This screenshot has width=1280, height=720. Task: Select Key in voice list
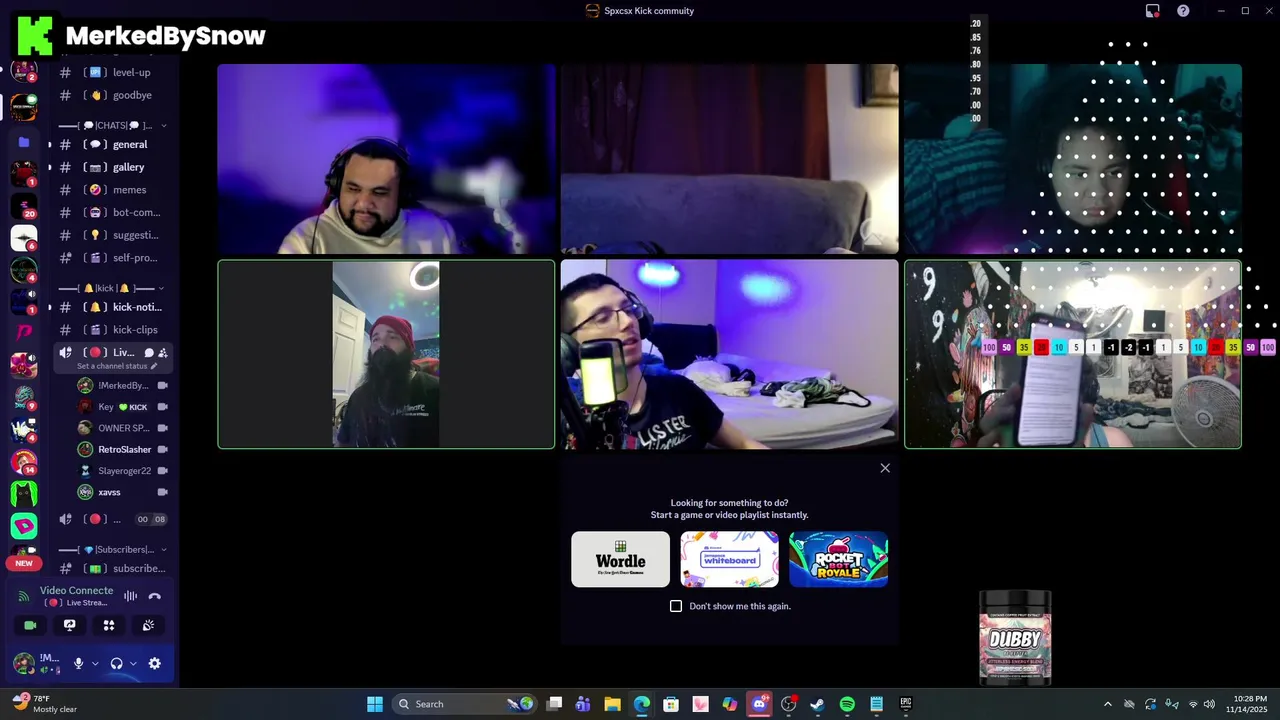[x=122, y=407]
